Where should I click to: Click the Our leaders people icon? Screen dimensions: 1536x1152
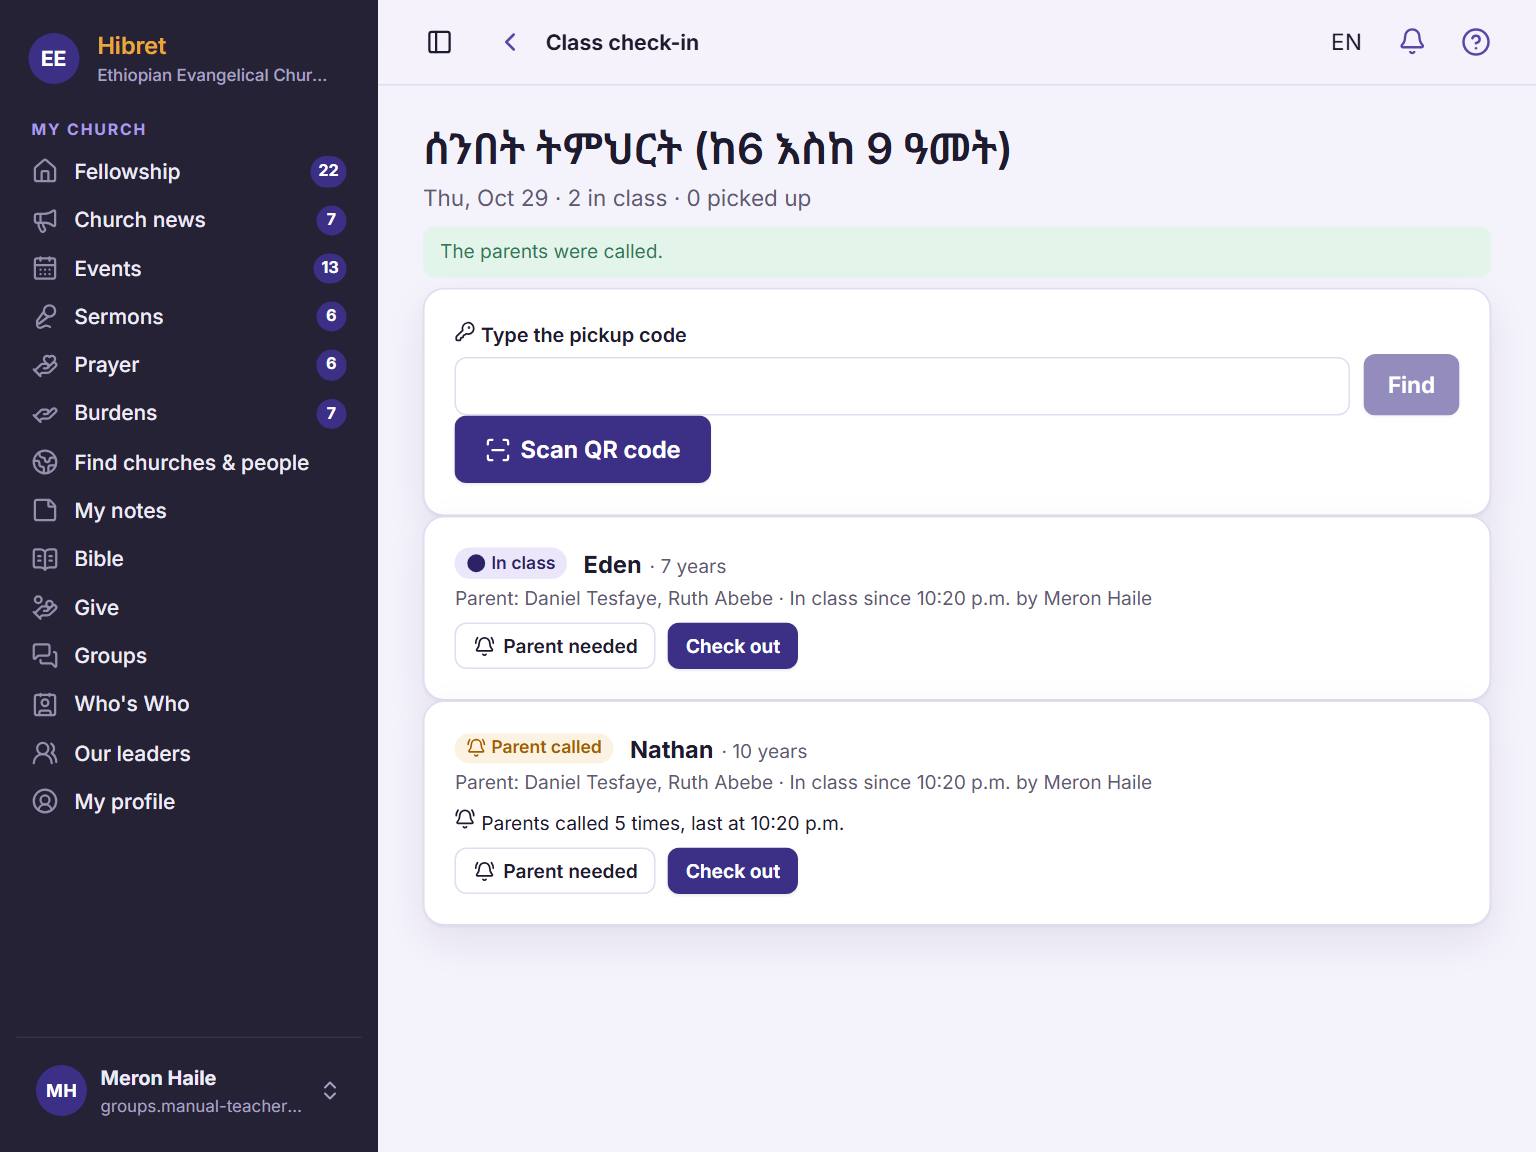point(45,753)
